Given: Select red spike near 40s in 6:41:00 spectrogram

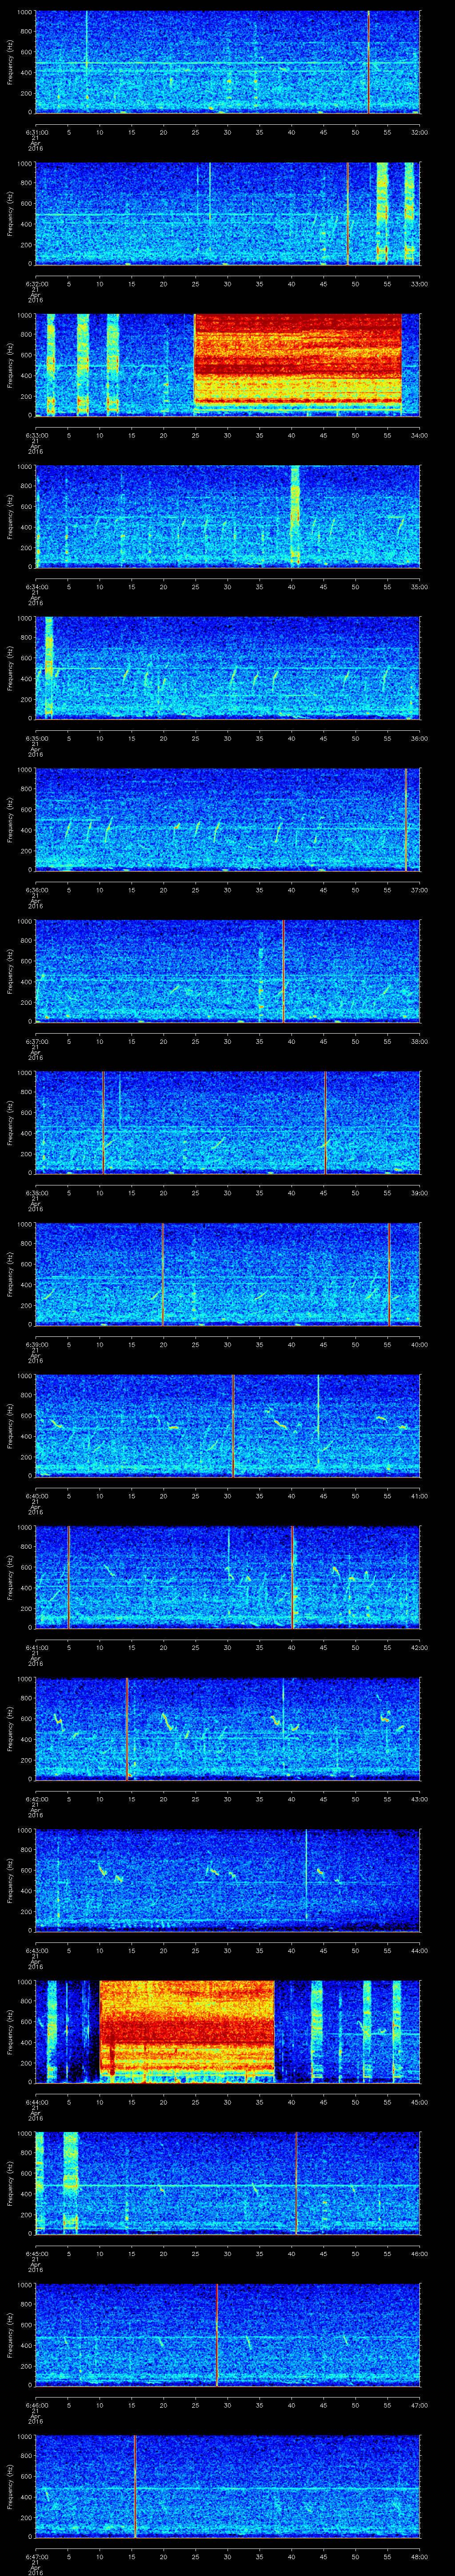Looking at the screenshot, I should pos(292,1577).
